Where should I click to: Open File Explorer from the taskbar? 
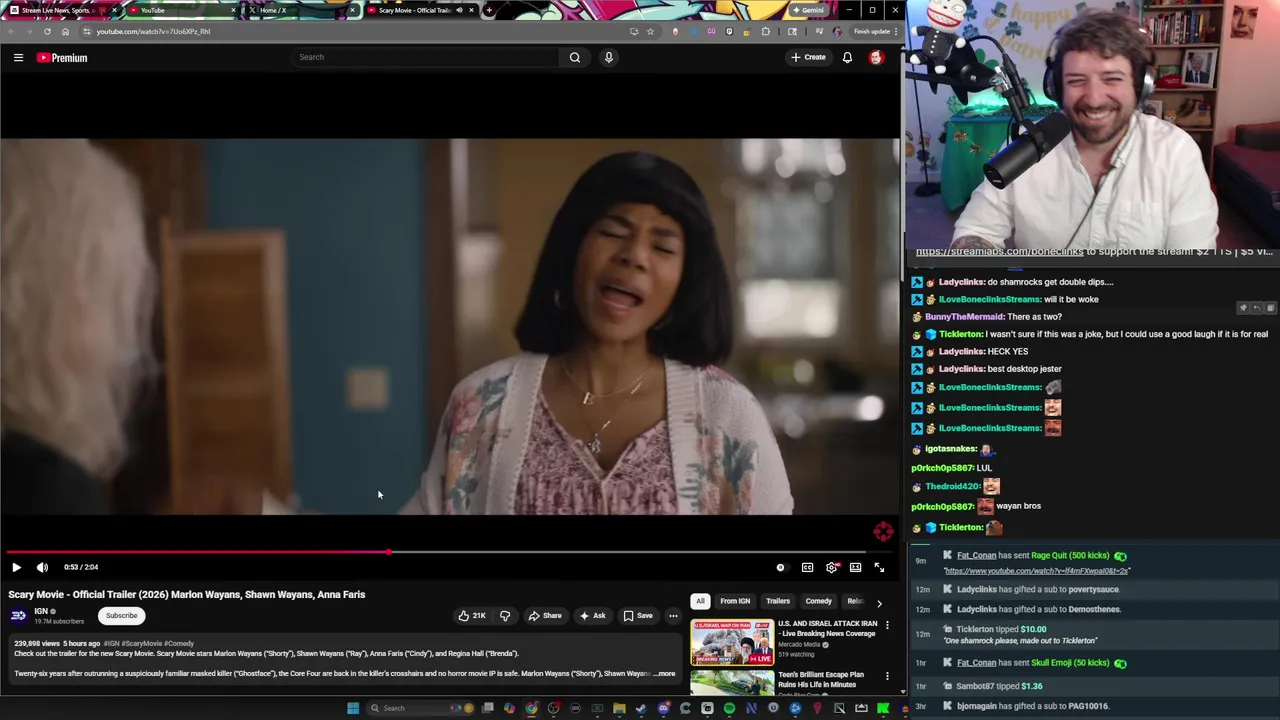click(619, 708)
